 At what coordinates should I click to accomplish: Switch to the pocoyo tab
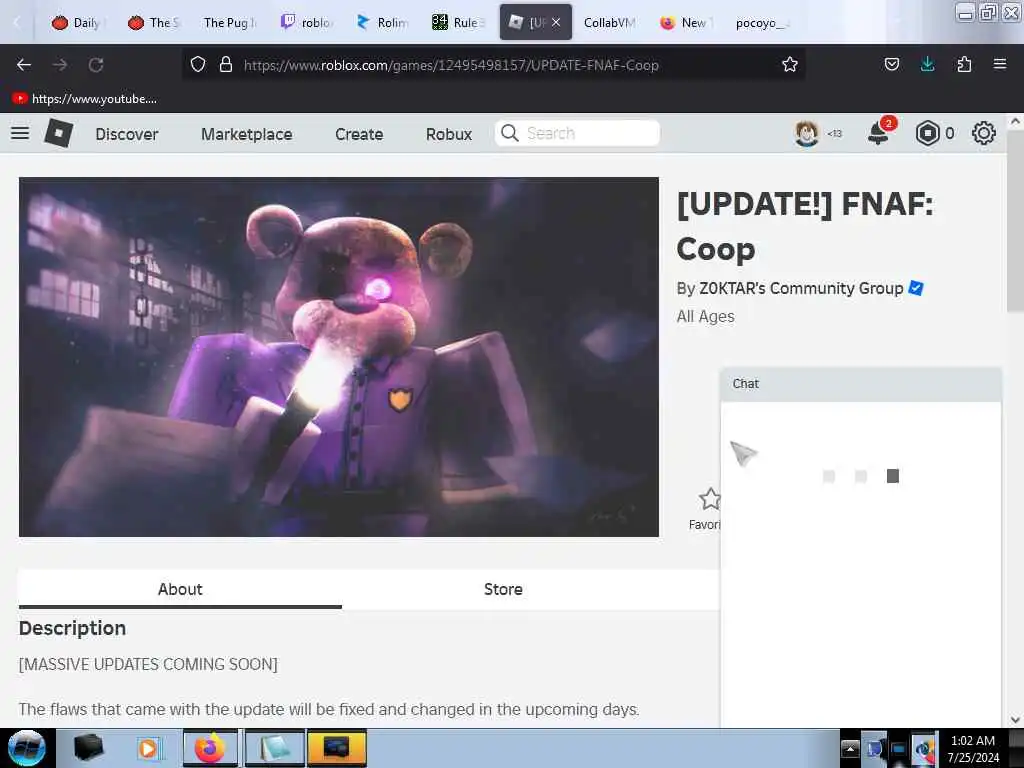(x=761, y=22)
